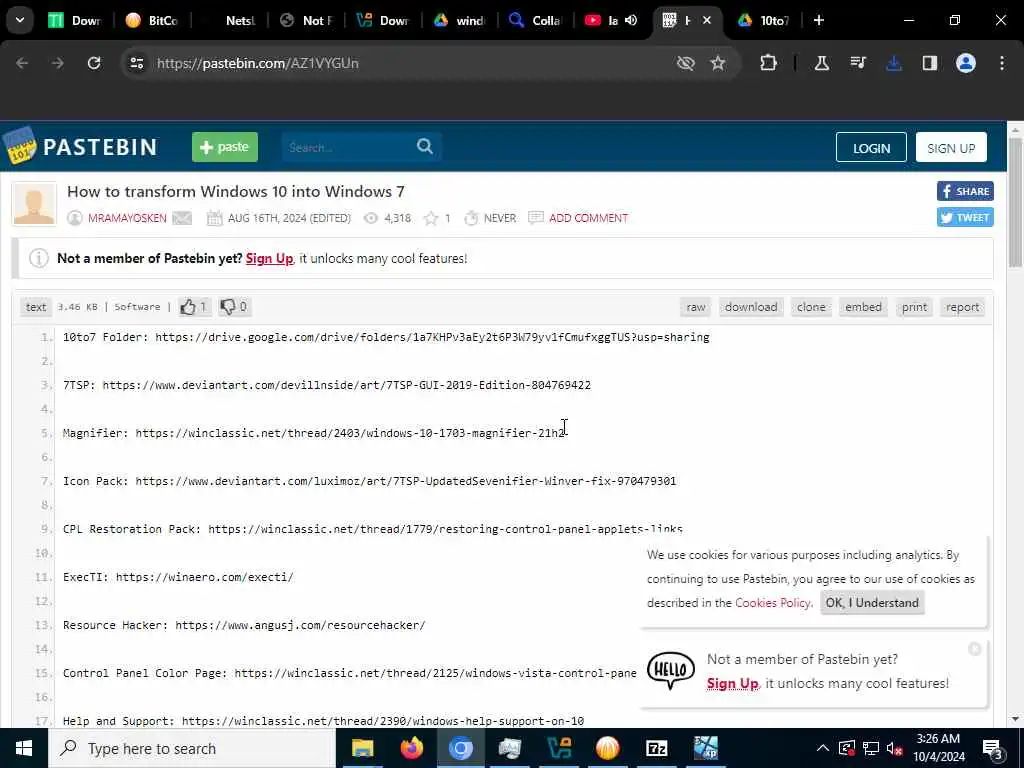Switch to the wind Google Drive tab
Screen dimensions: 1024x768
coord(459,20)
